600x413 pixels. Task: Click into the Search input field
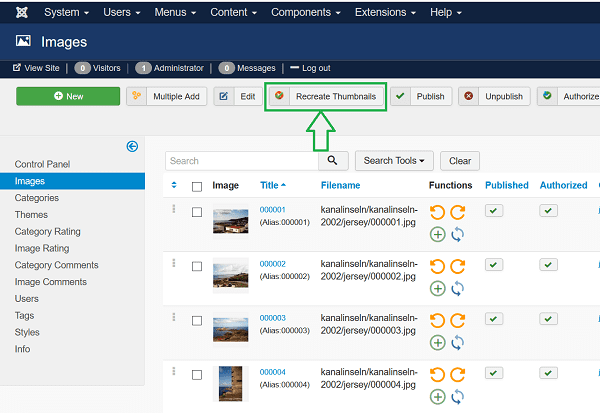[241, 160]
